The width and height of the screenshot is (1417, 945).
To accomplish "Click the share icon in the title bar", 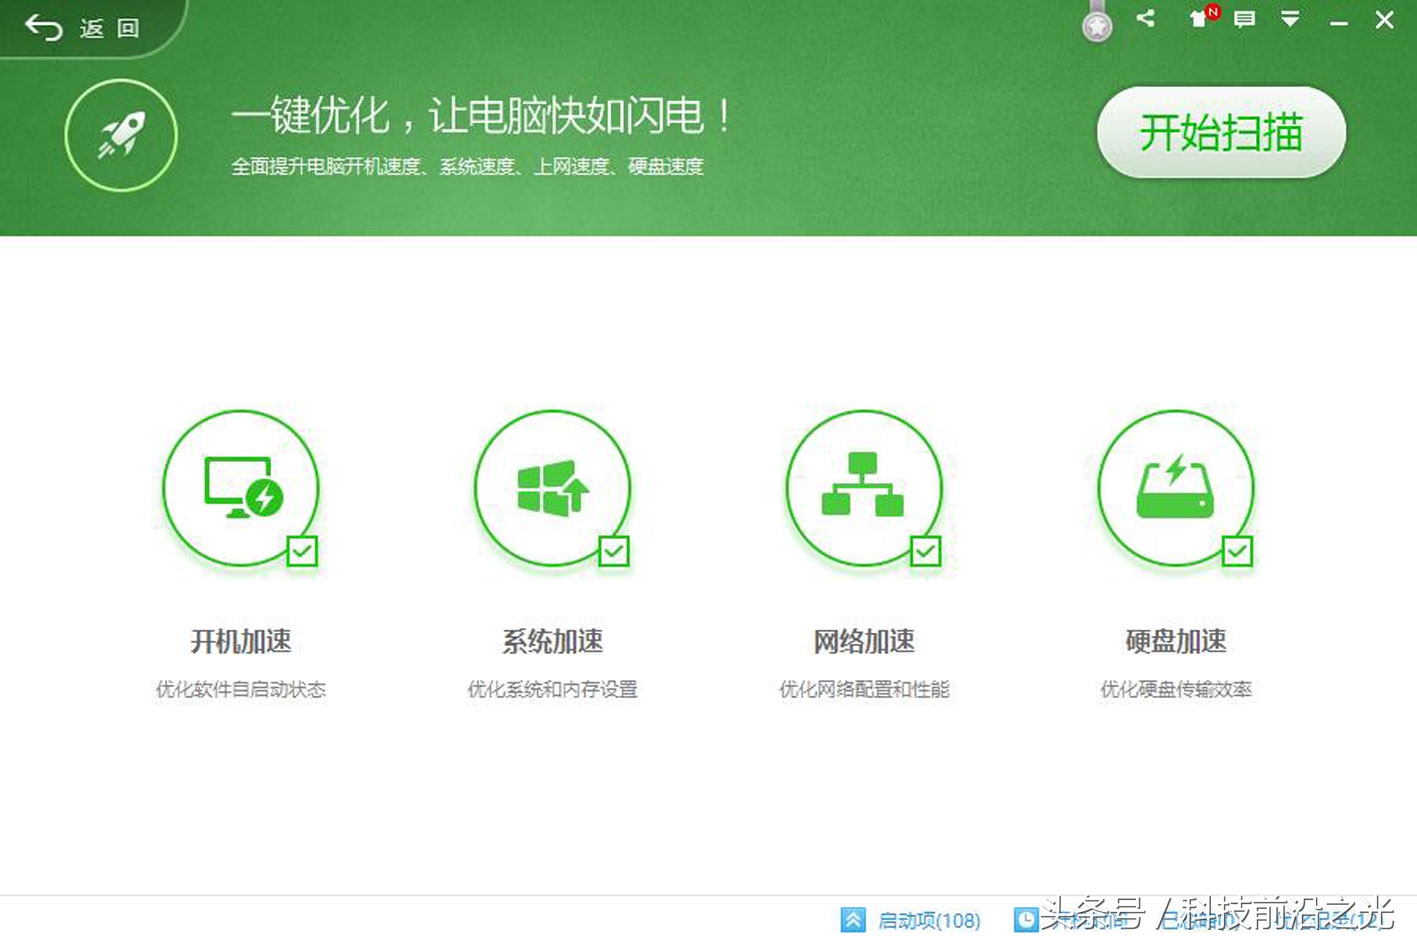I will (x=1145, y=18).
